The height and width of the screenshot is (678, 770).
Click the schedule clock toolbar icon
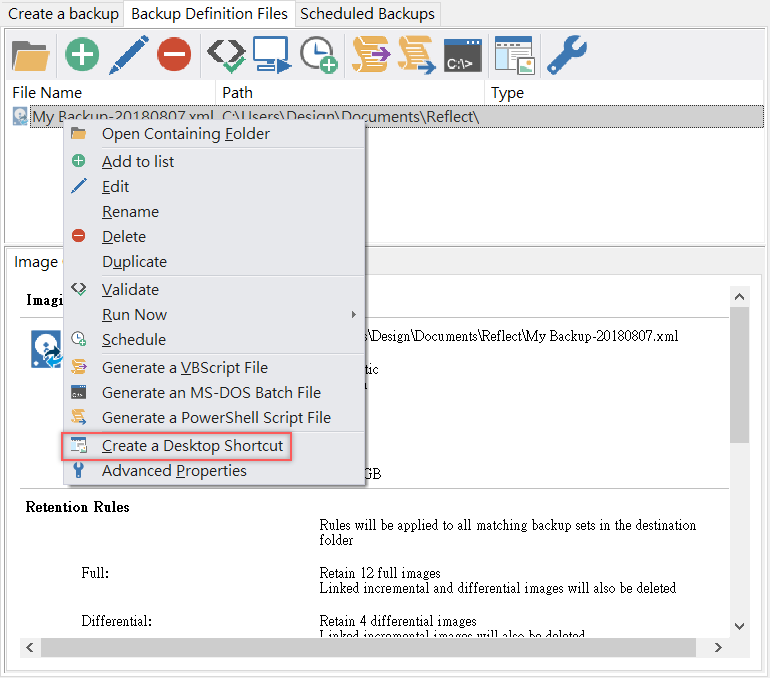[319, 54]
